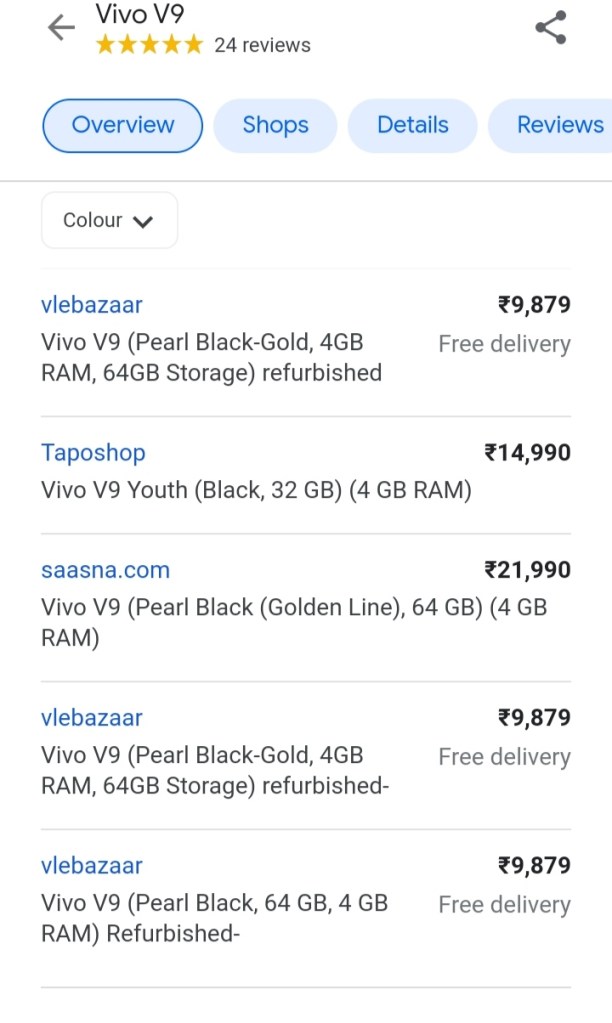Open the Pearl Black (Golden Line) listing

click(x=294, y=622)
